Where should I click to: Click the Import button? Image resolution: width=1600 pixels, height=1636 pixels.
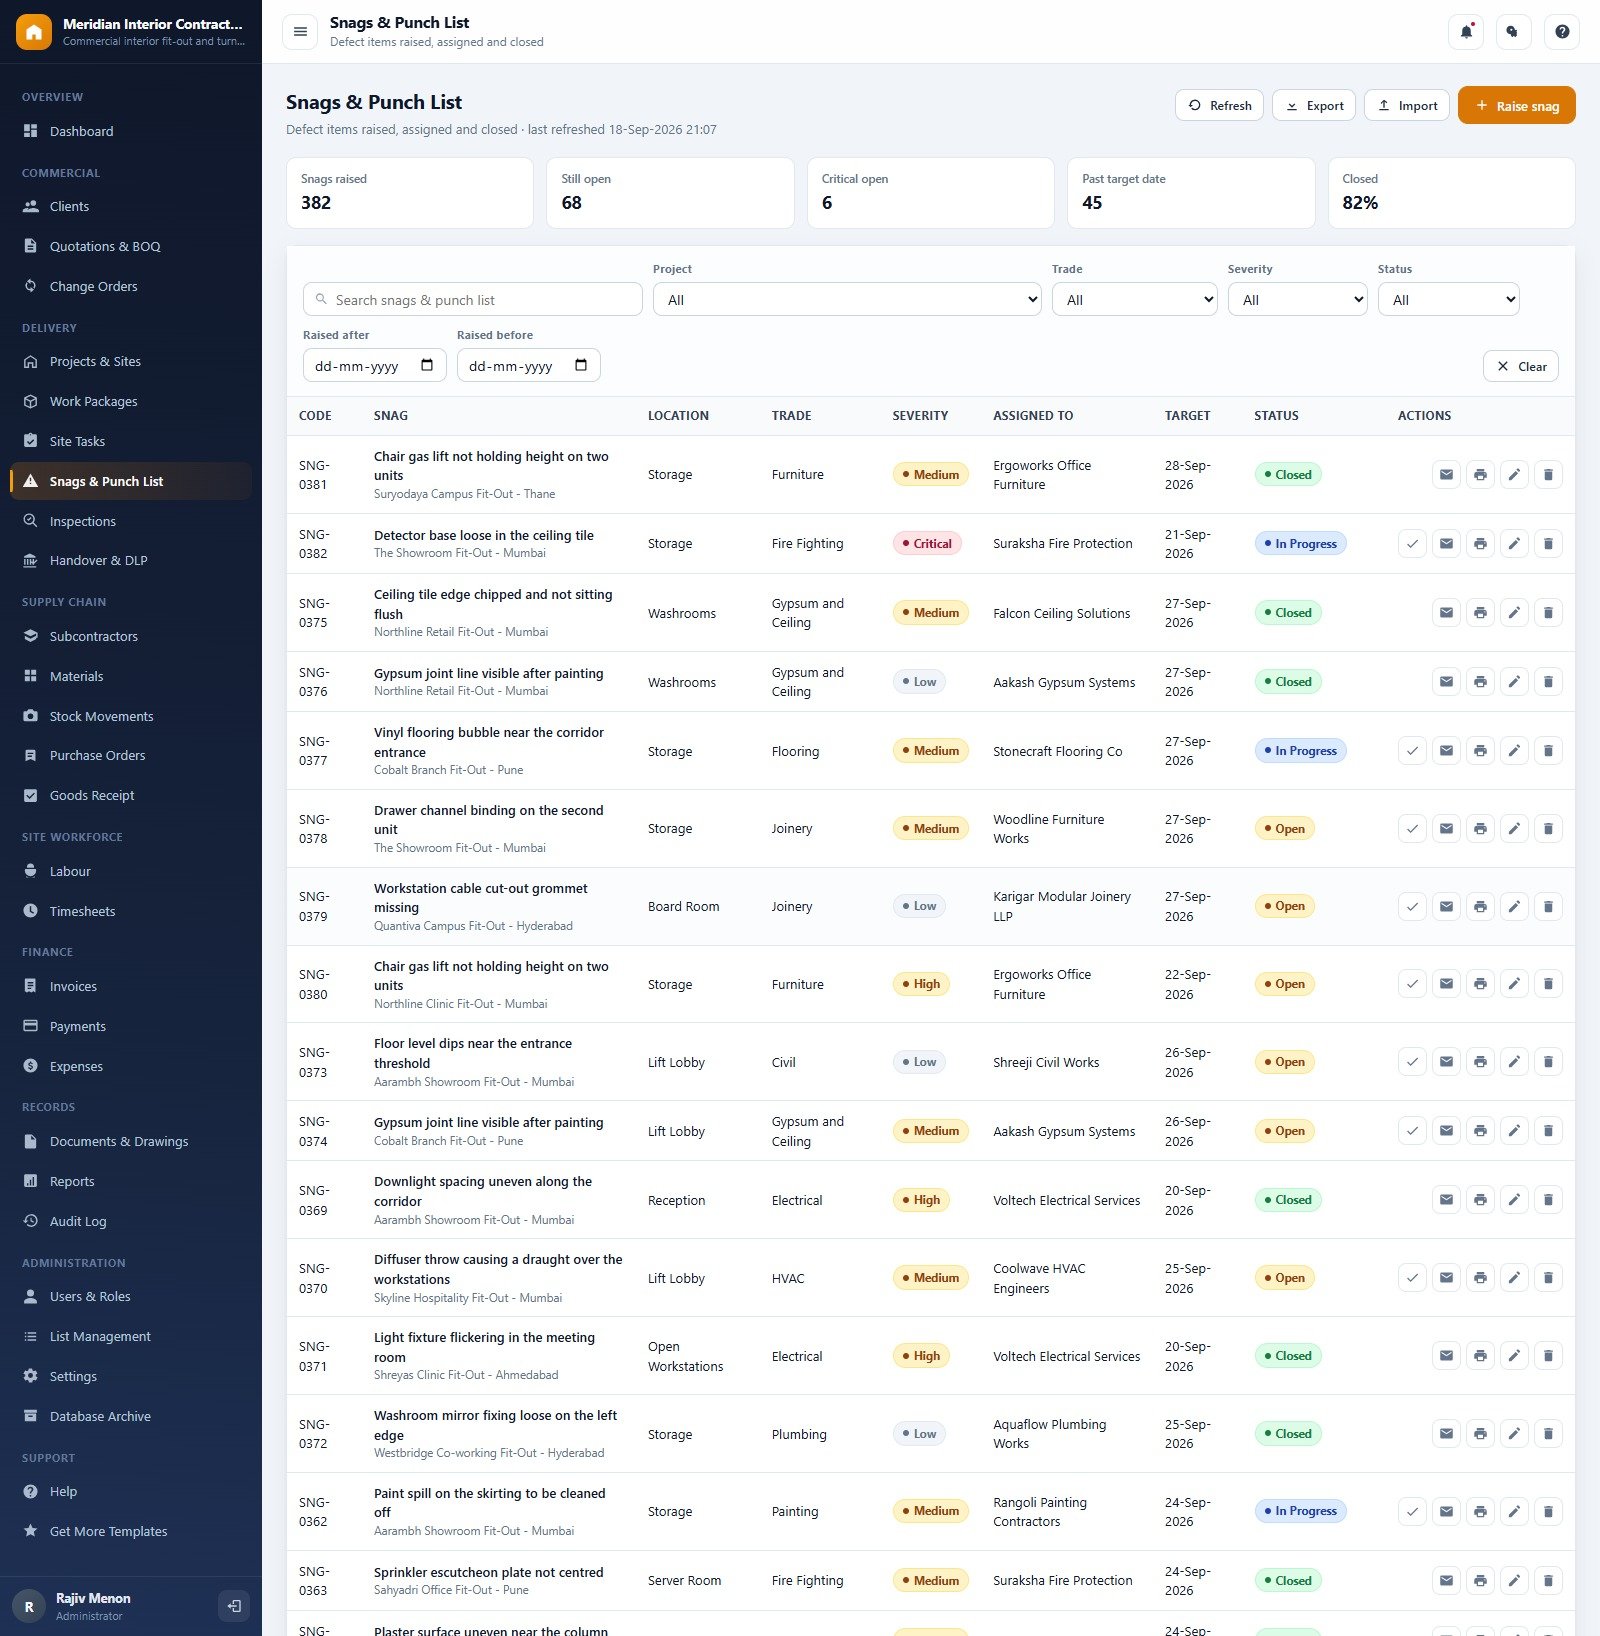pyautogui.click(x=1407, y=105)
